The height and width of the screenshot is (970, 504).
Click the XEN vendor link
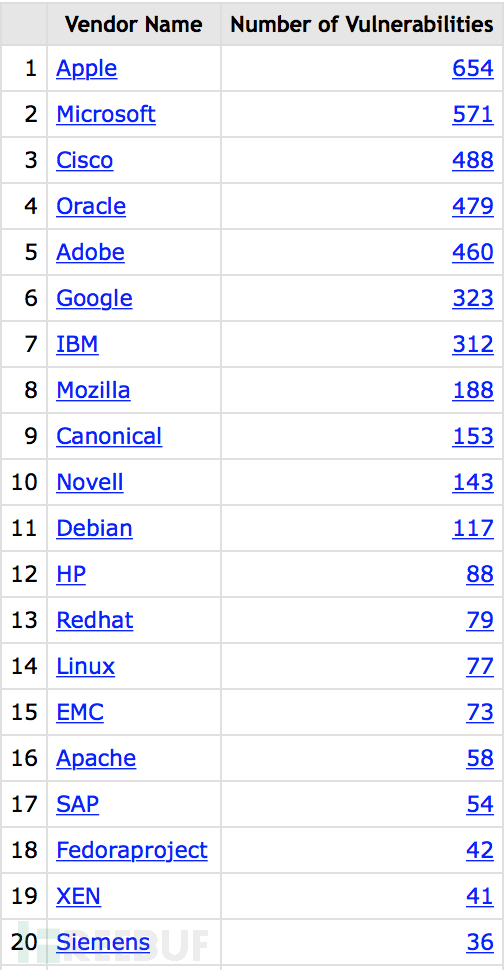click(79, 896)
